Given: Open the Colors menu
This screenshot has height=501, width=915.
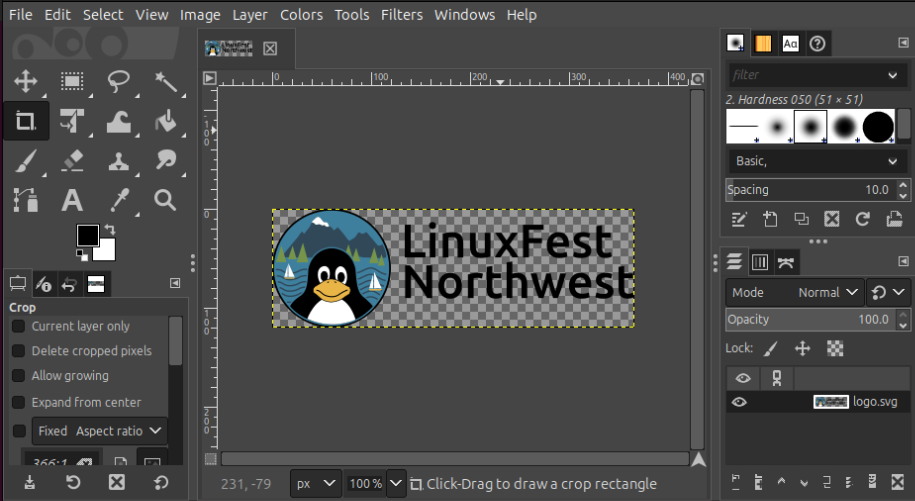Looking at the screenshot, I should [x=301, y=15].
